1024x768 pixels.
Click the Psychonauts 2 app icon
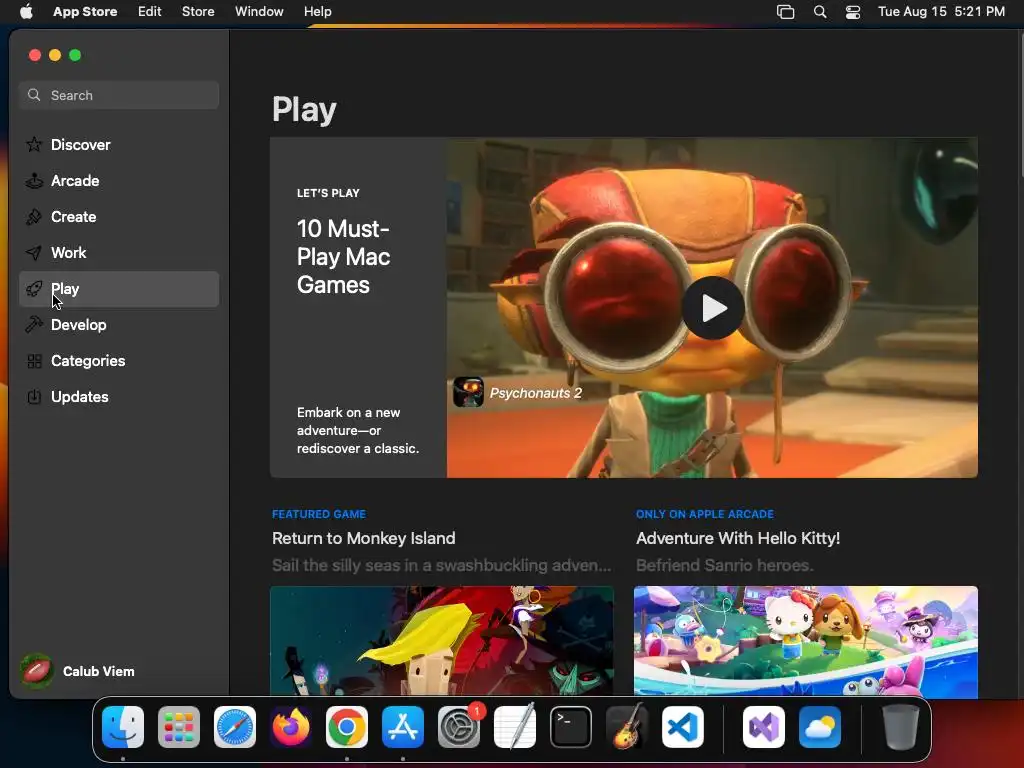click(468, 392)
